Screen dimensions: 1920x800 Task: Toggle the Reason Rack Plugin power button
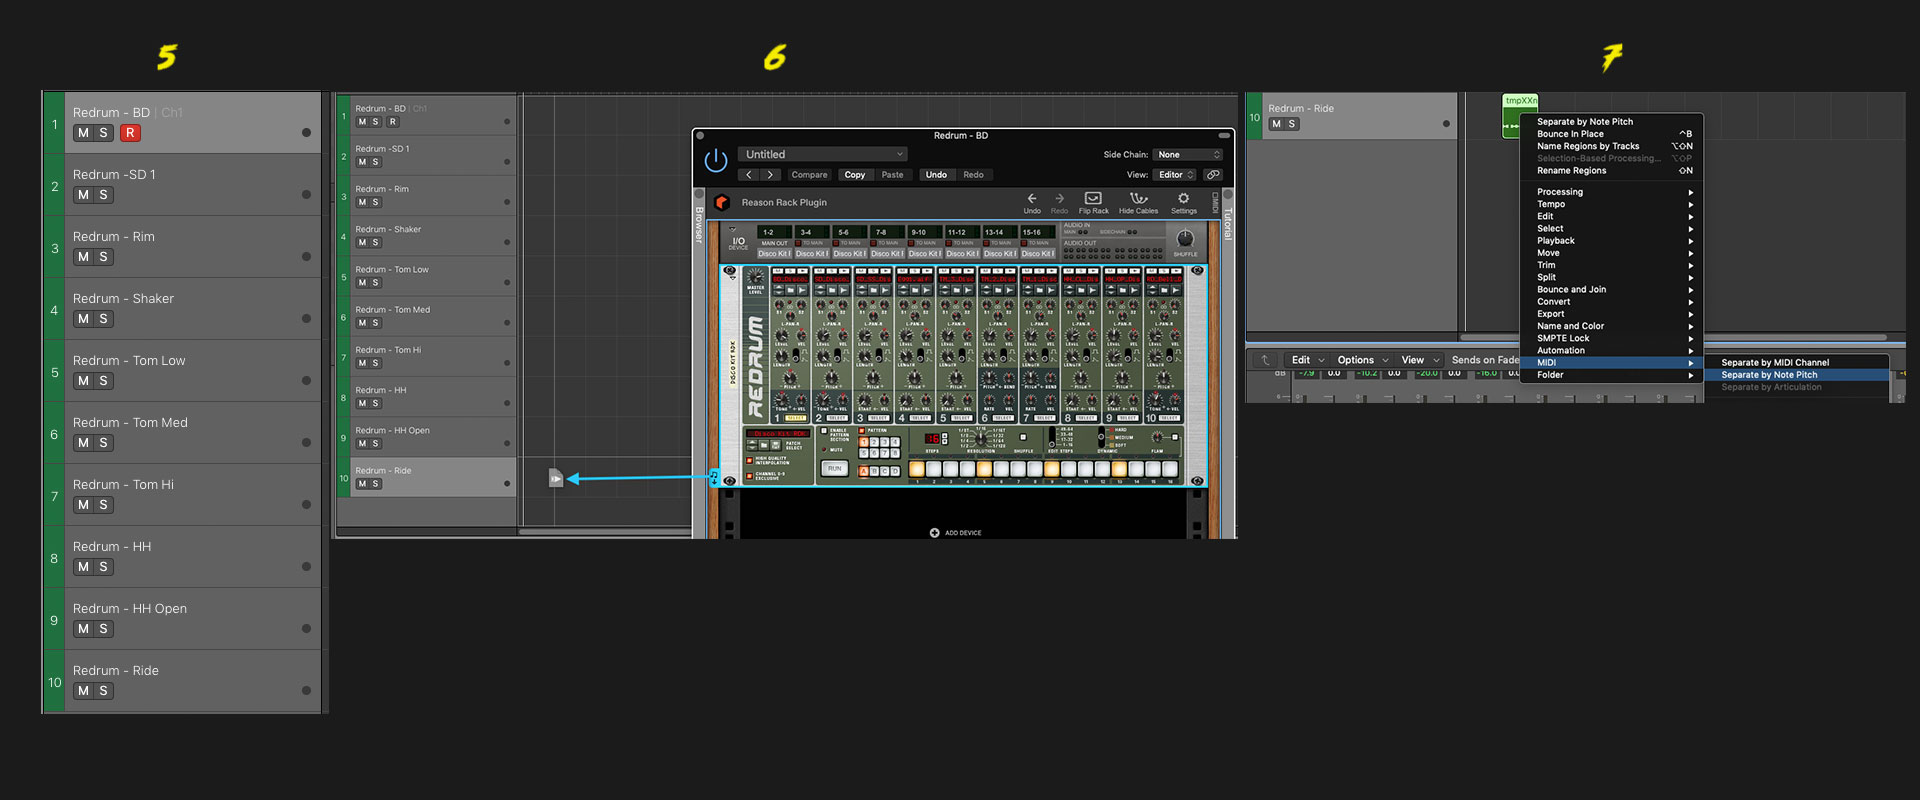coord(716,160)
